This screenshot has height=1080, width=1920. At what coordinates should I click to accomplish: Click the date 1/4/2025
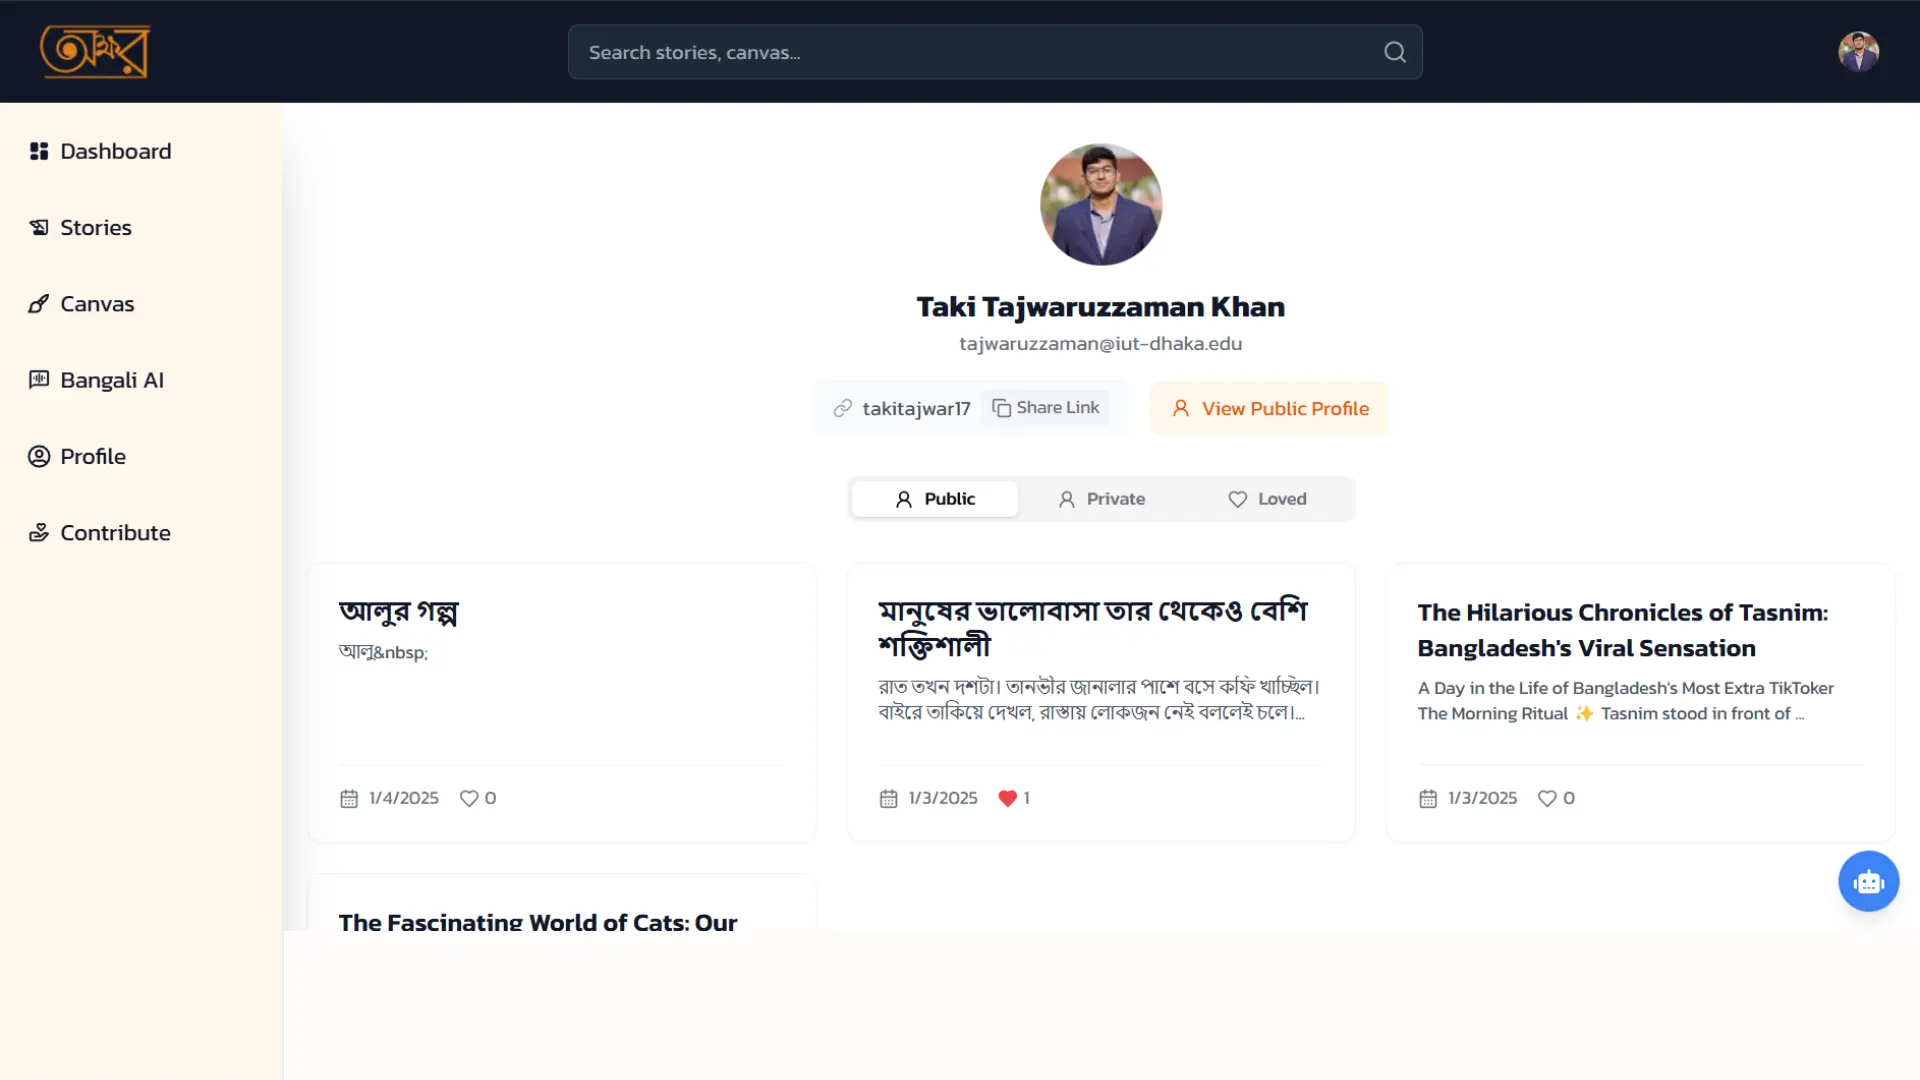pos(403,798)
